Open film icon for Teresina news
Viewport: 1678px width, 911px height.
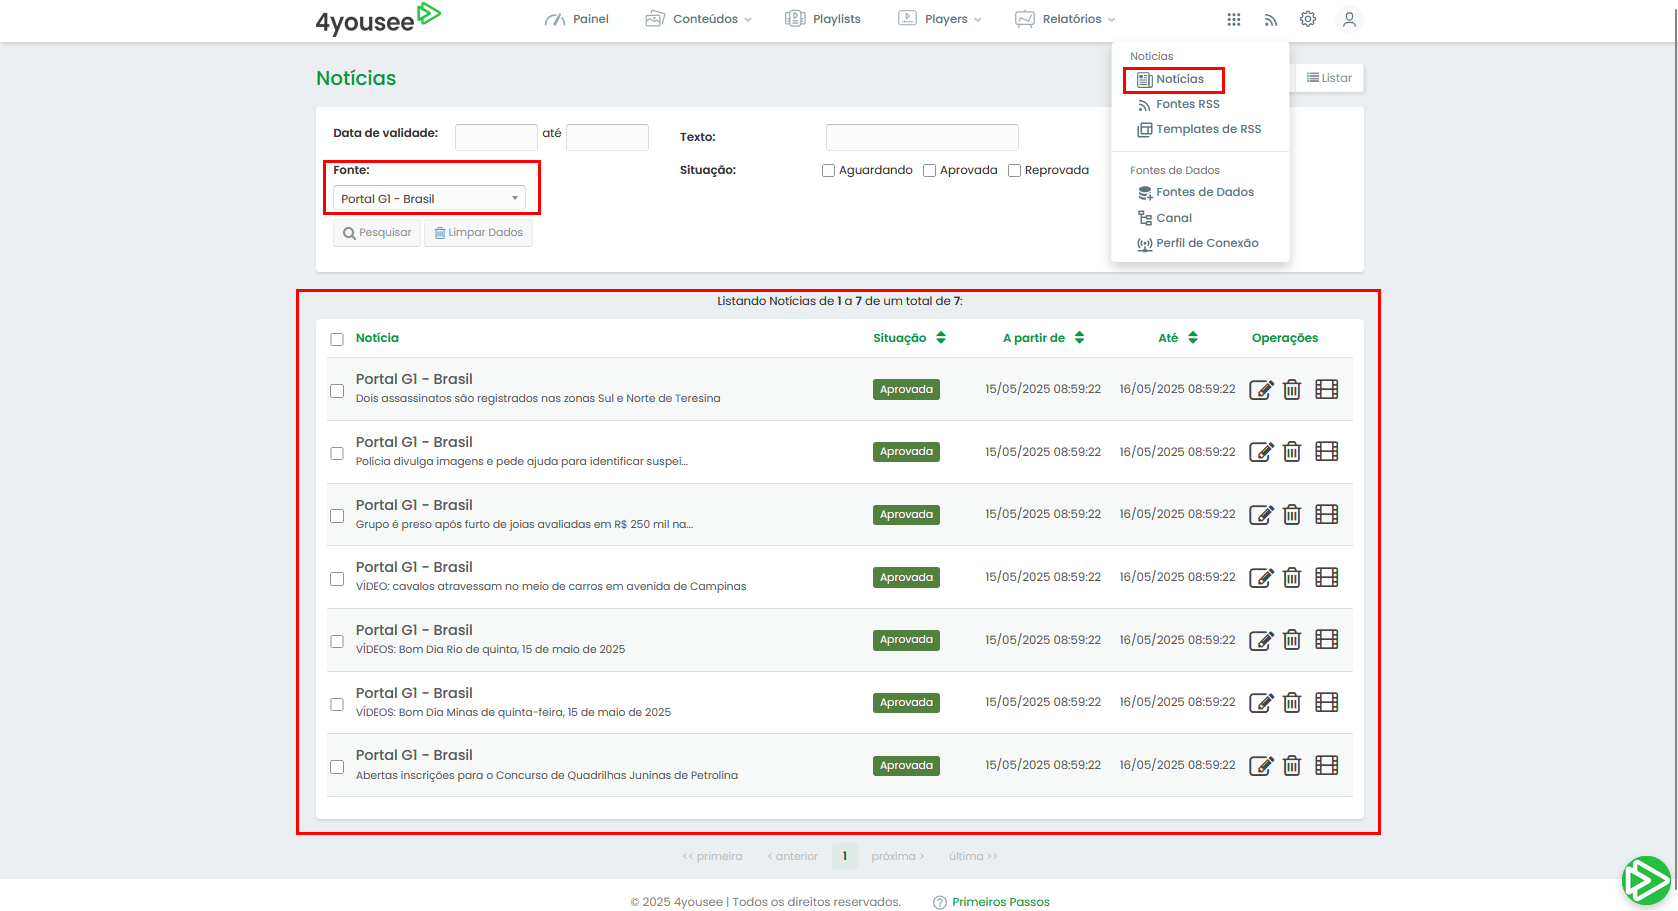coord(1326,389)
